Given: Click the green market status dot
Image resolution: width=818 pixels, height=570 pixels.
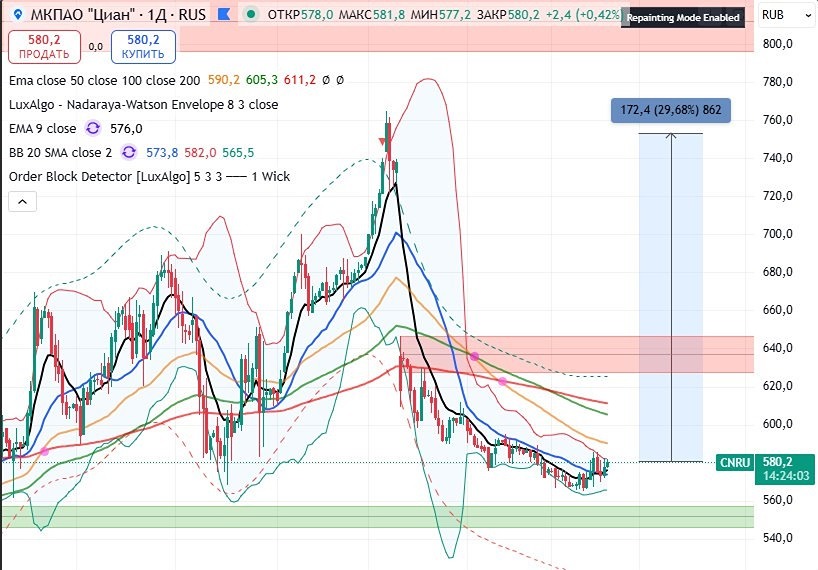Looking at the screenshot, I should (251, 14).
